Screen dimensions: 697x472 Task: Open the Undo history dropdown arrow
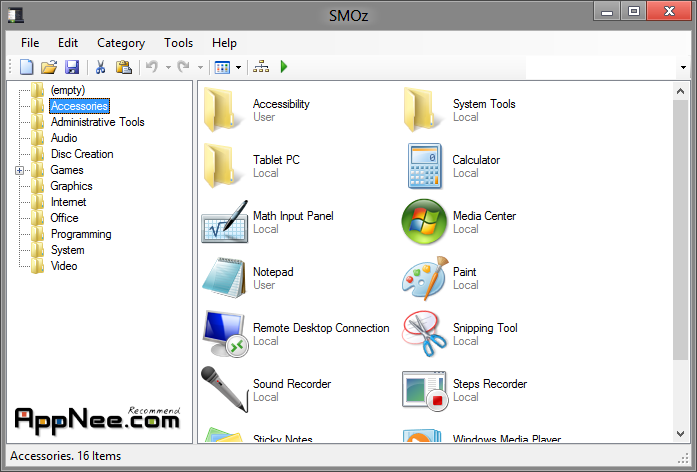168,68
